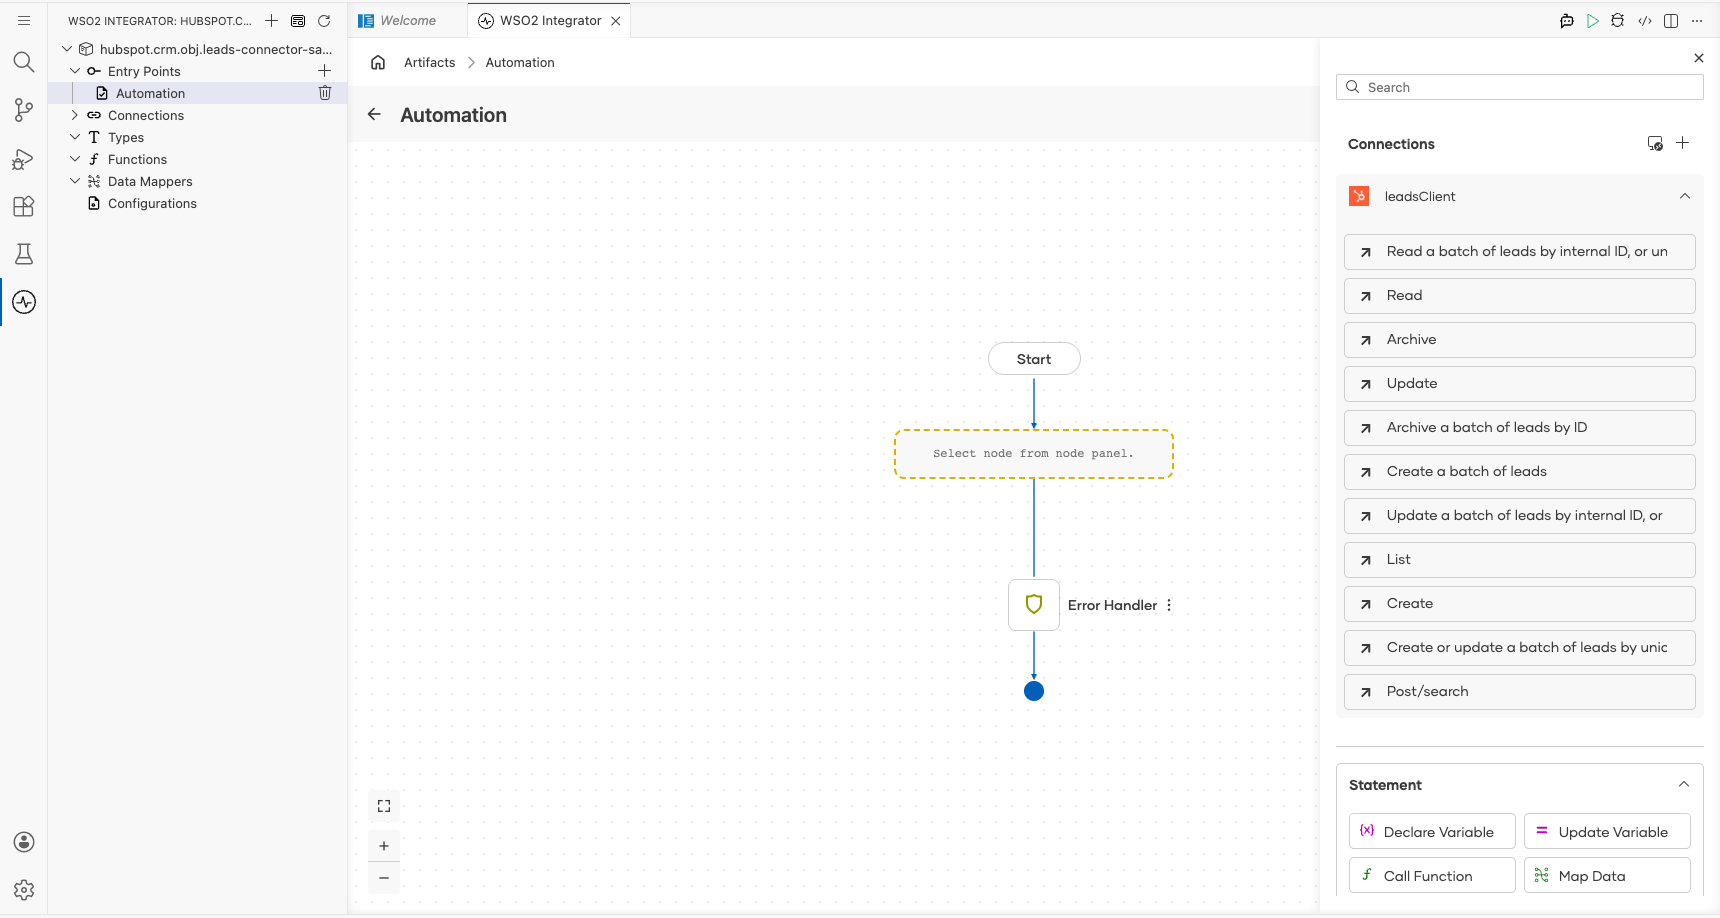Open Accounts icon in activity bar

24,842
